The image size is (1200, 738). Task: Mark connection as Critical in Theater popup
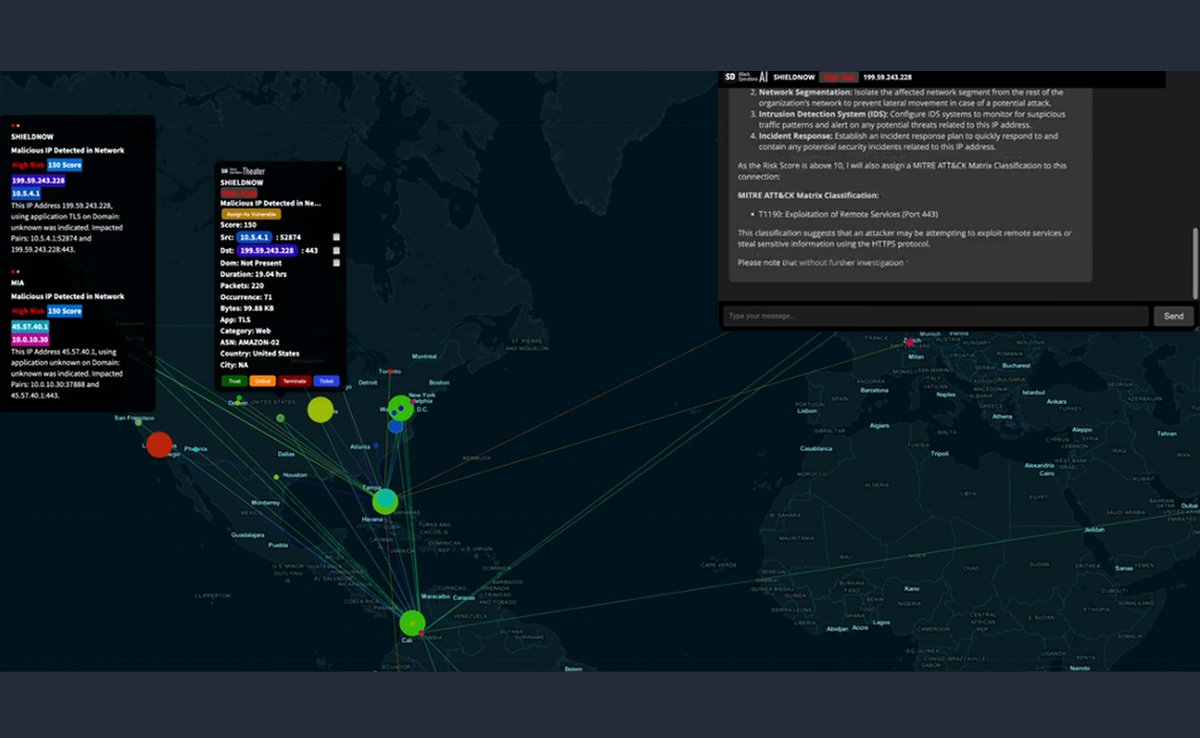(x=263, y=381)
